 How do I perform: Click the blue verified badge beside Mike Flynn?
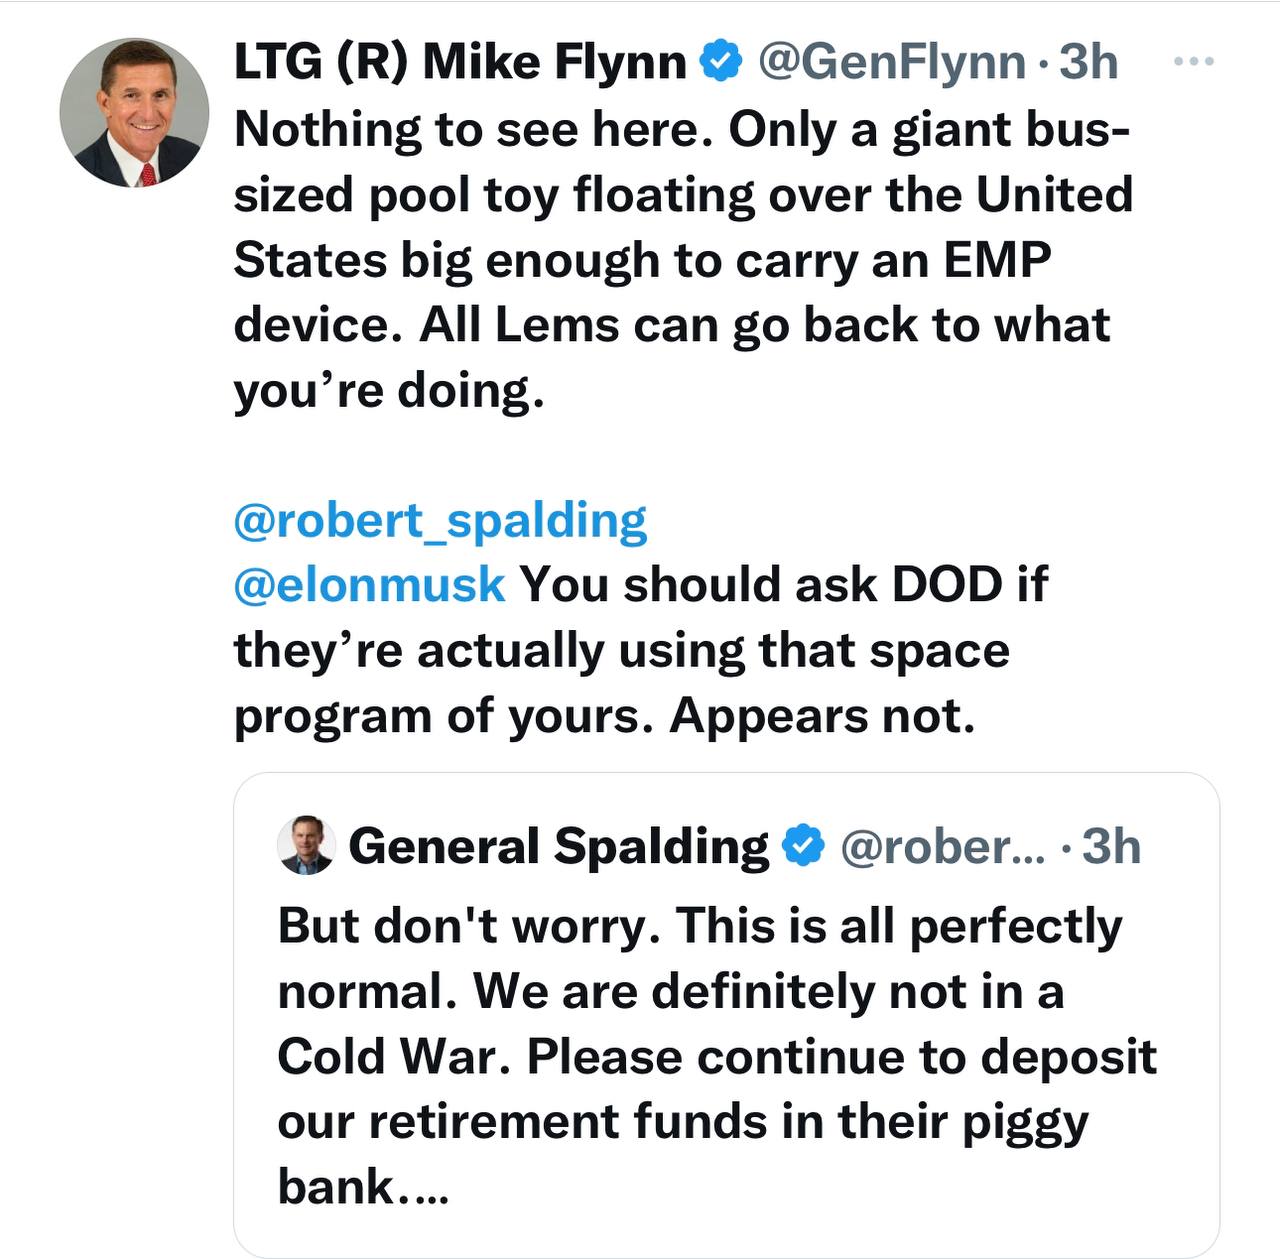(x=720, y=61)
